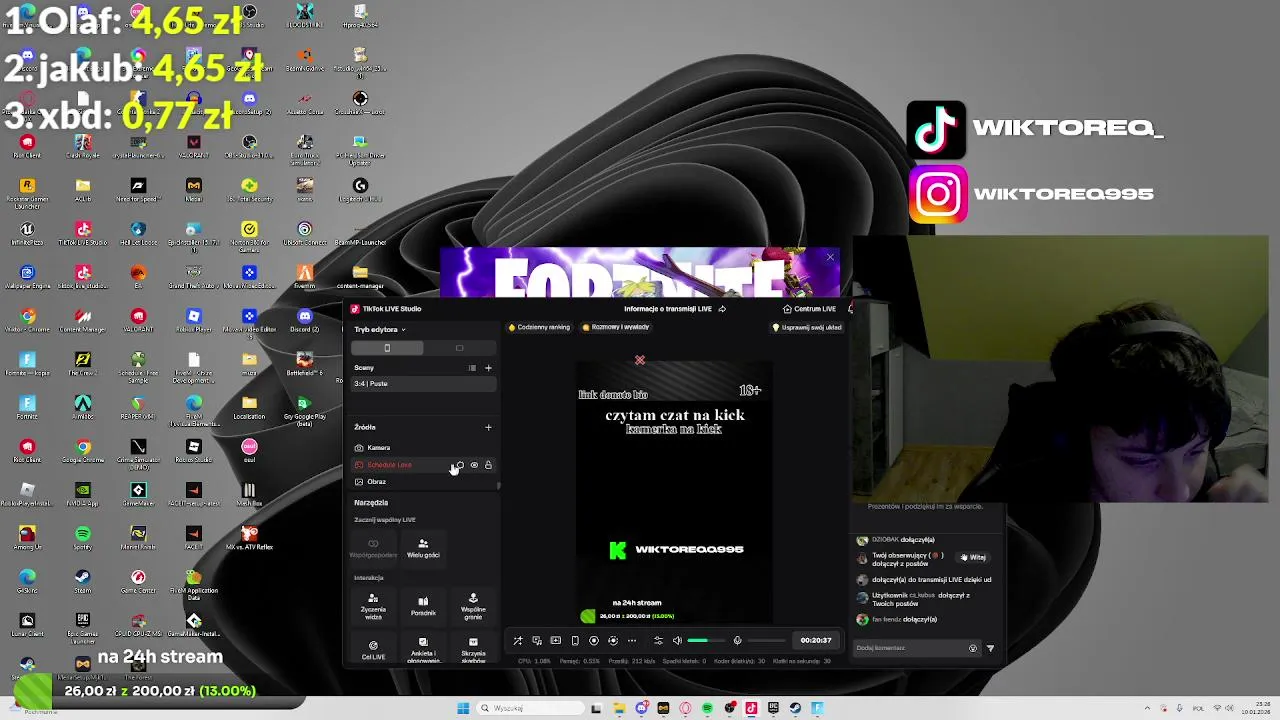This screenshot has width=1280, height=720.
Task: Open the Codzienny ranking tab
Action: [539, 327]
